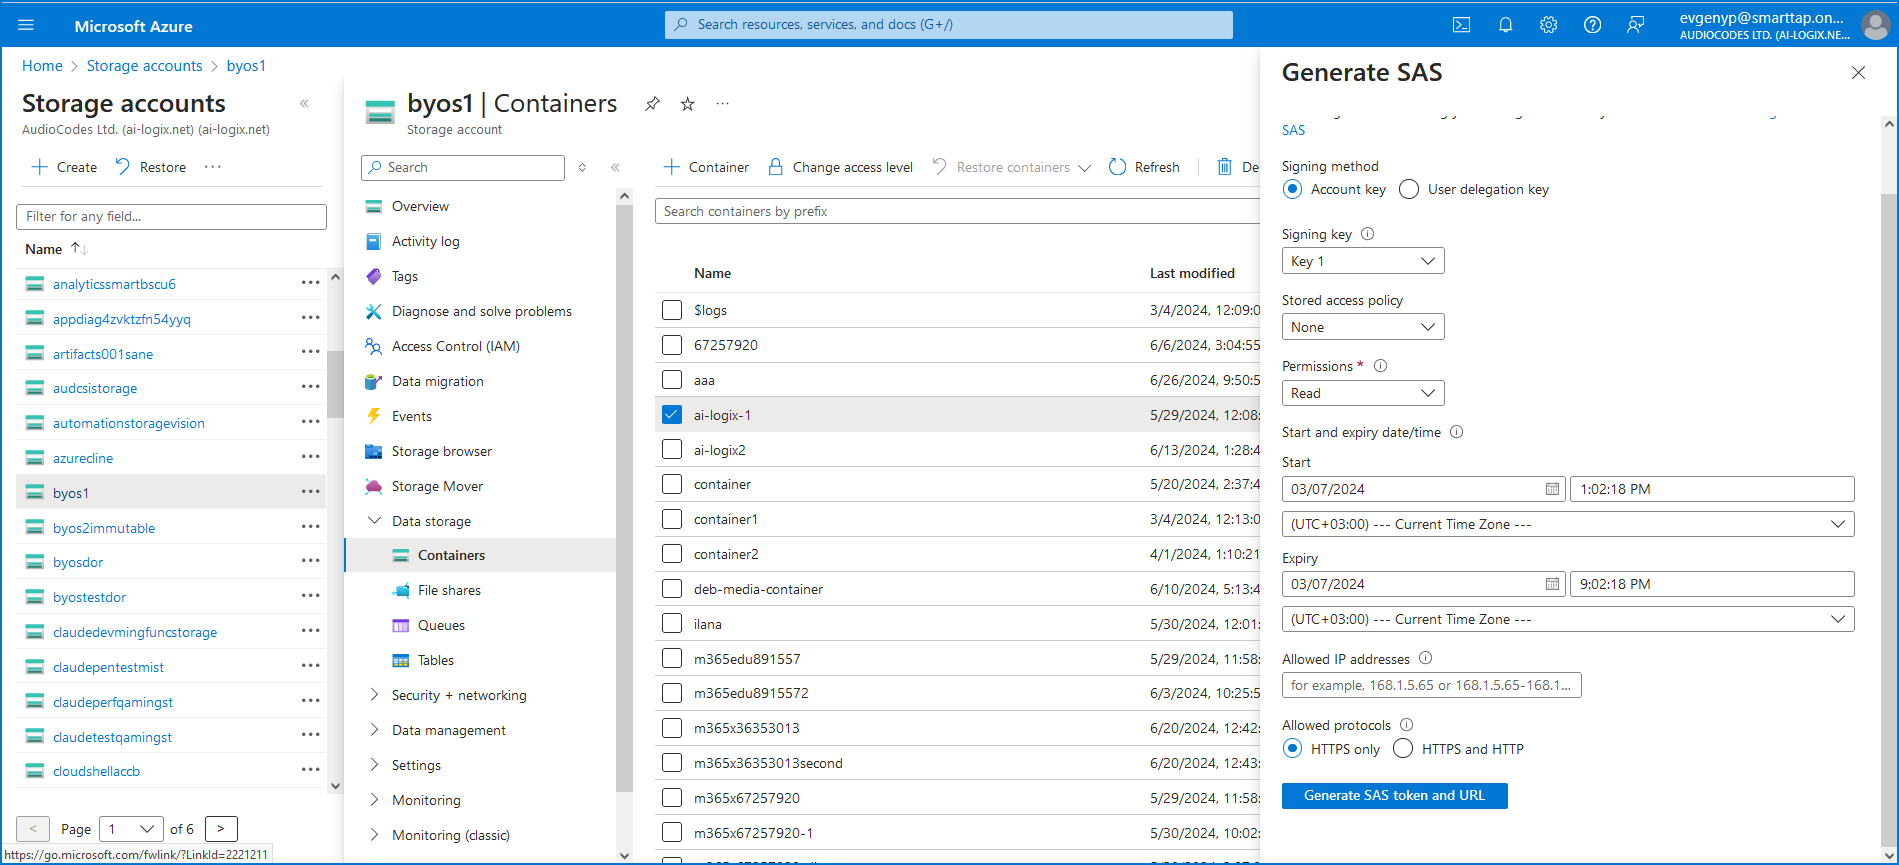Add a new Container
The height and width of the screenshot is (865, 1899).
[x=706, y=167]
